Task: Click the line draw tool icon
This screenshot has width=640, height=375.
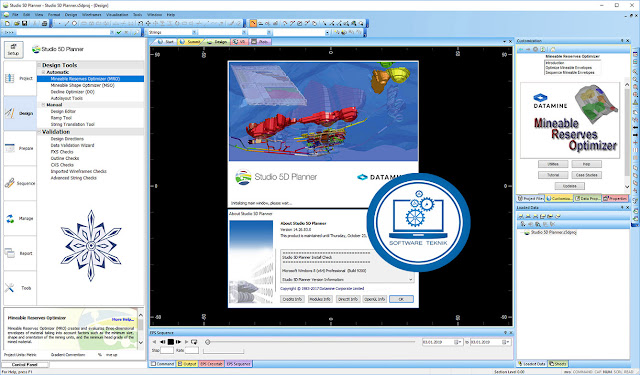Action: [x=67, y=24]
